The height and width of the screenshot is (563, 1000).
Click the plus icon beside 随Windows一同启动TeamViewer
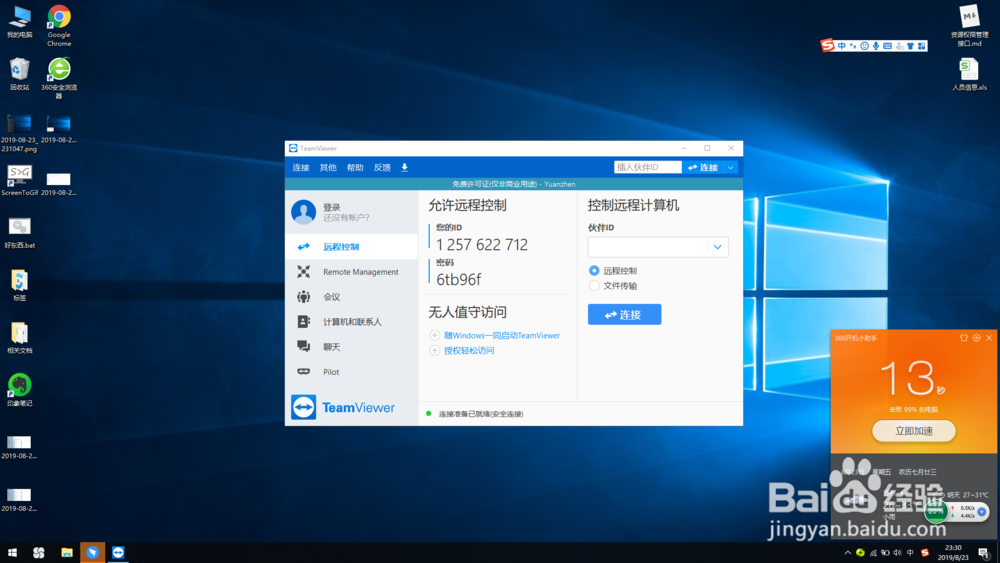point(434,335)
